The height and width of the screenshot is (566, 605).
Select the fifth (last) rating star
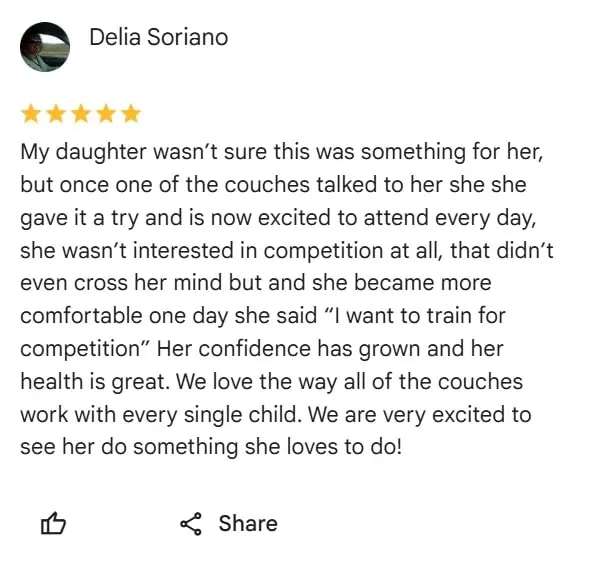130,114
